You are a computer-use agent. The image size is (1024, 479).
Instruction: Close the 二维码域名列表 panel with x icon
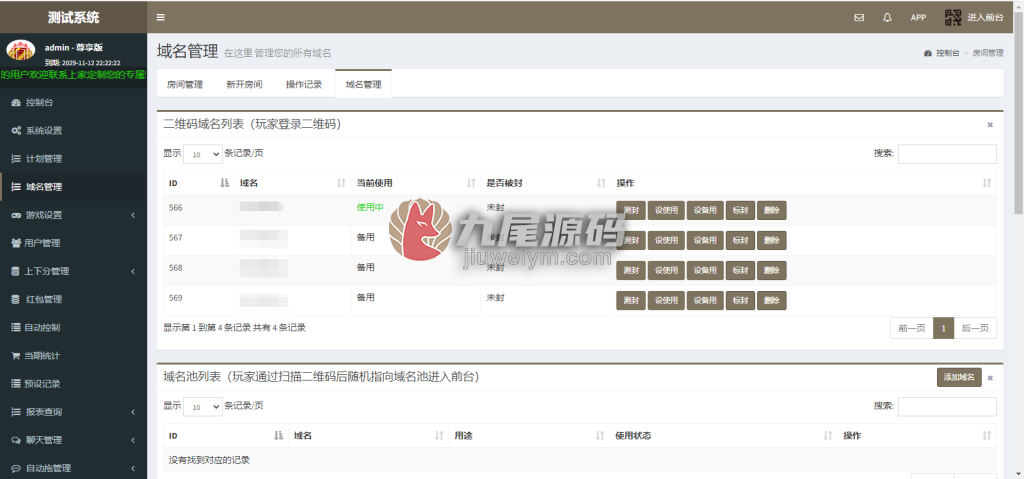[990, 124]
